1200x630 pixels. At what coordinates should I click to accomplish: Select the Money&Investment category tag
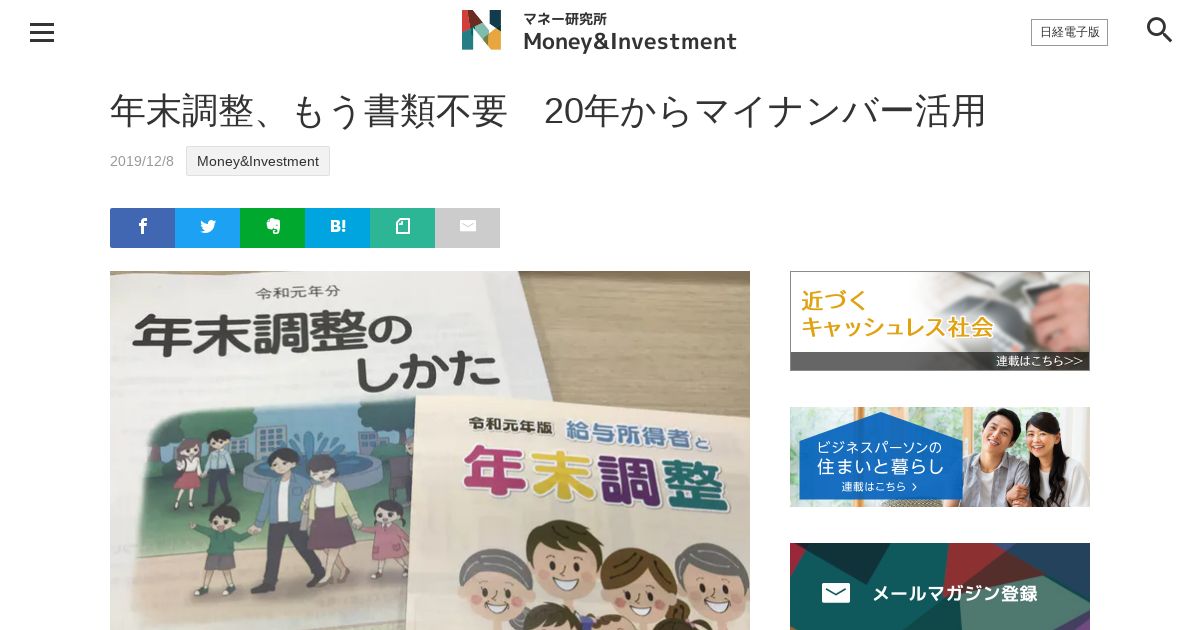point(258,161)
